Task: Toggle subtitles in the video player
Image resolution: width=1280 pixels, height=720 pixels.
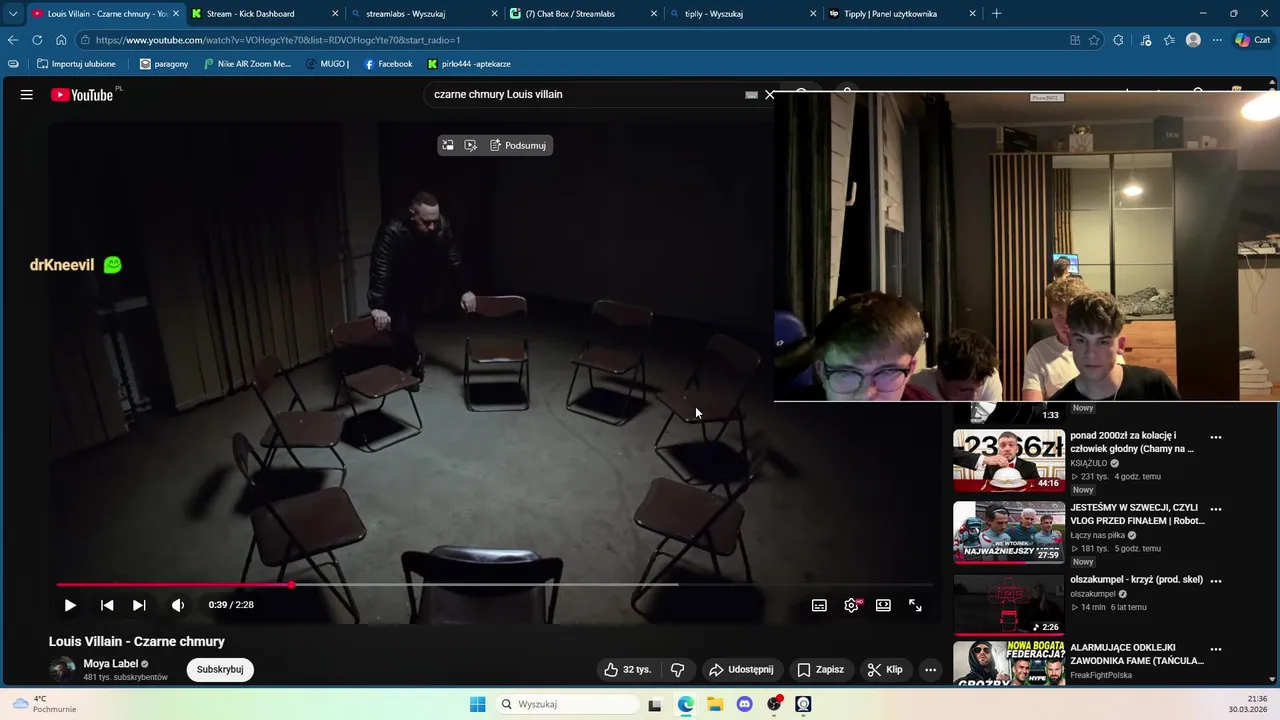Action: [819, 605]
